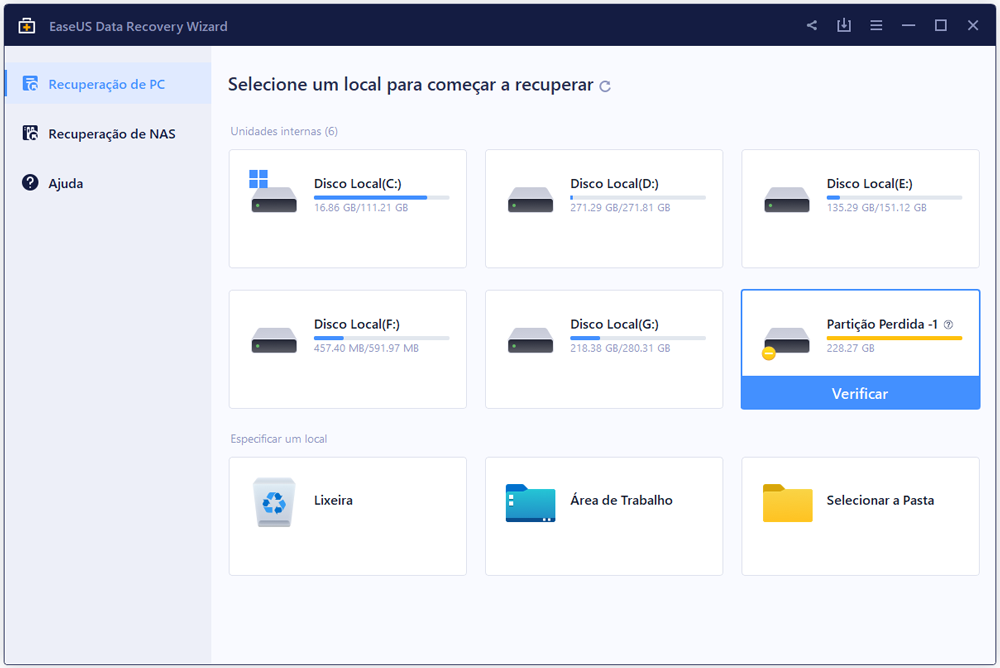
Task: Click the info icon beside Partição Perdida -1
Action: pos(948,325)
